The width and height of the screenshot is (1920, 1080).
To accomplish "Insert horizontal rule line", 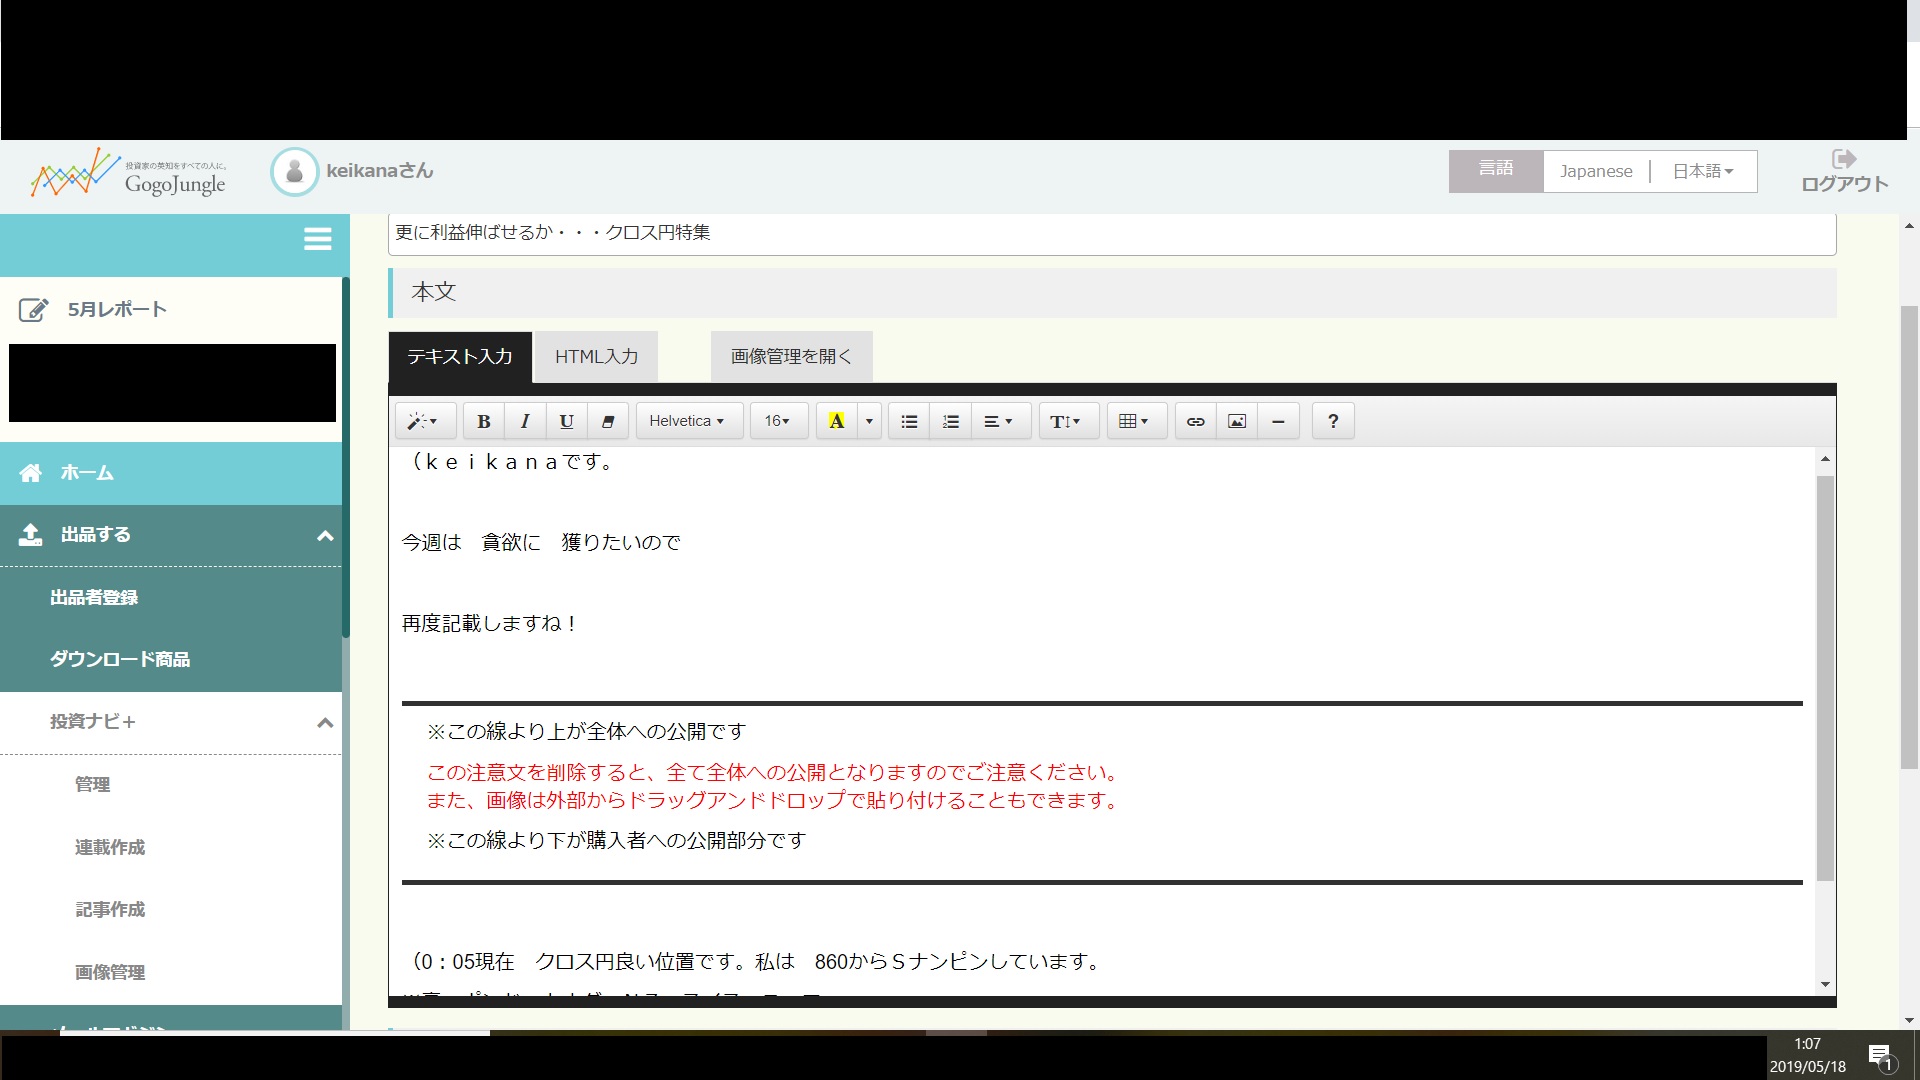I will coord(1278,421).
